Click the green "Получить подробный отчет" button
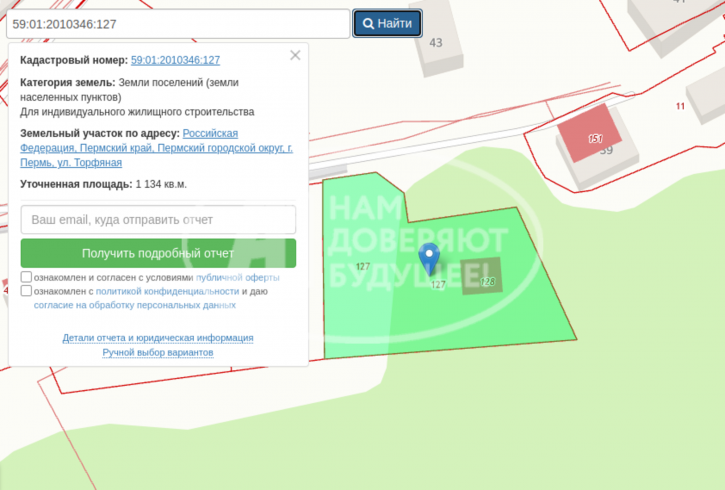 pyautogui.click(x=158, y=253)
